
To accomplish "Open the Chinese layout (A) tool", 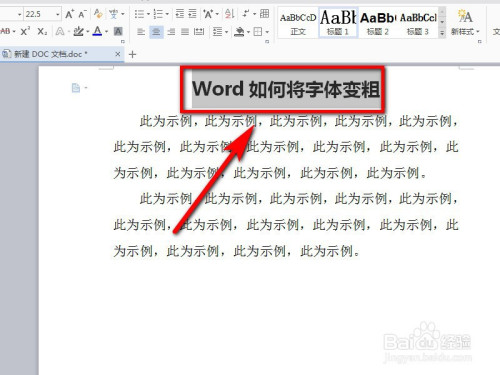I will [208, 14].
